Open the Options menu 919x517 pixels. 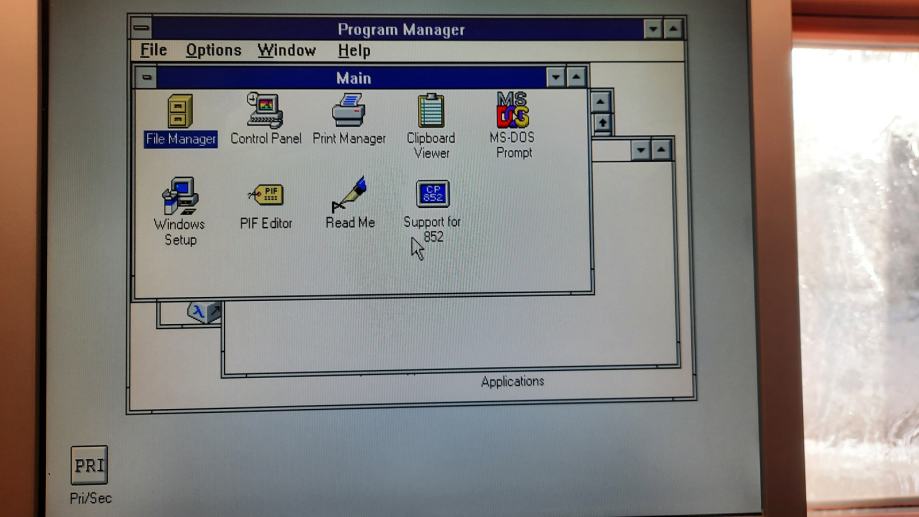[213, 50]
